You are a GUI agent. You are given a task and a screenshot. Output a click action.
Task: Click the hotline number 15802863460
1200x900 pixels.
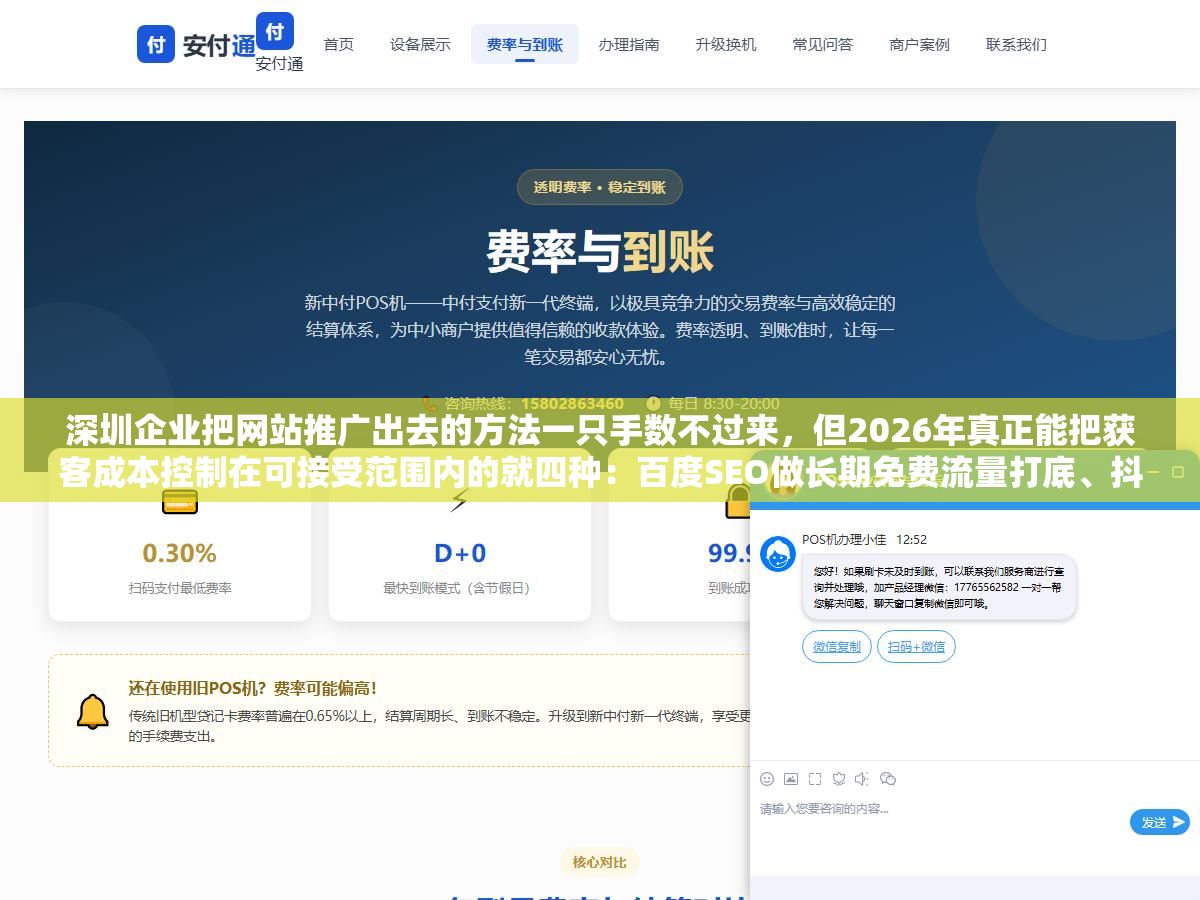click(x=572, y=403)
